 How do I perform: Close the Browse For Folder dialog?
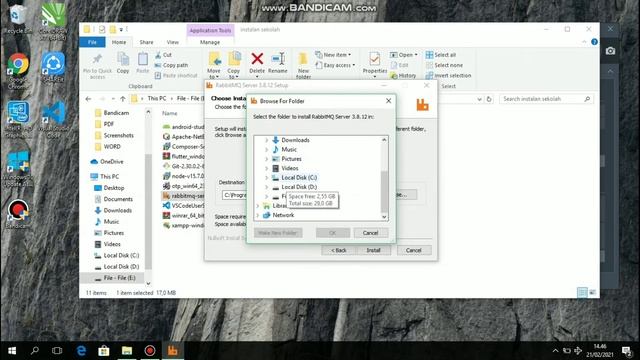(388, 101)
